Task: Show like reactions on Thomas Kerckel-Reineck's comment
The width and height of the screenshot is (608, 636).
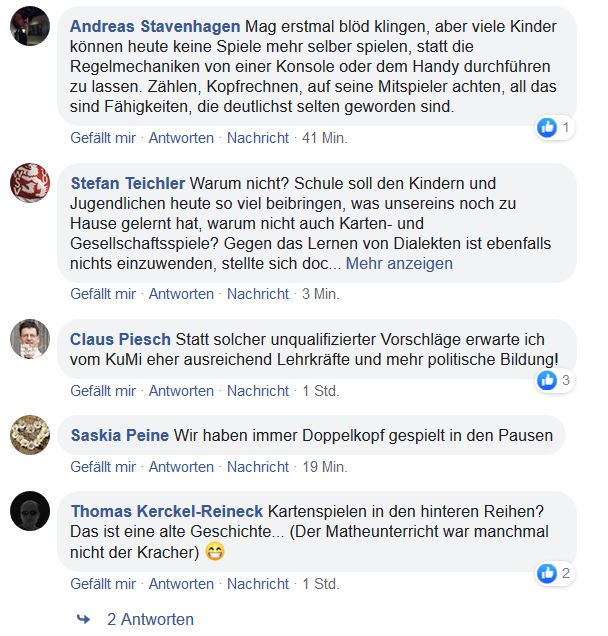Action: point(554,573)
